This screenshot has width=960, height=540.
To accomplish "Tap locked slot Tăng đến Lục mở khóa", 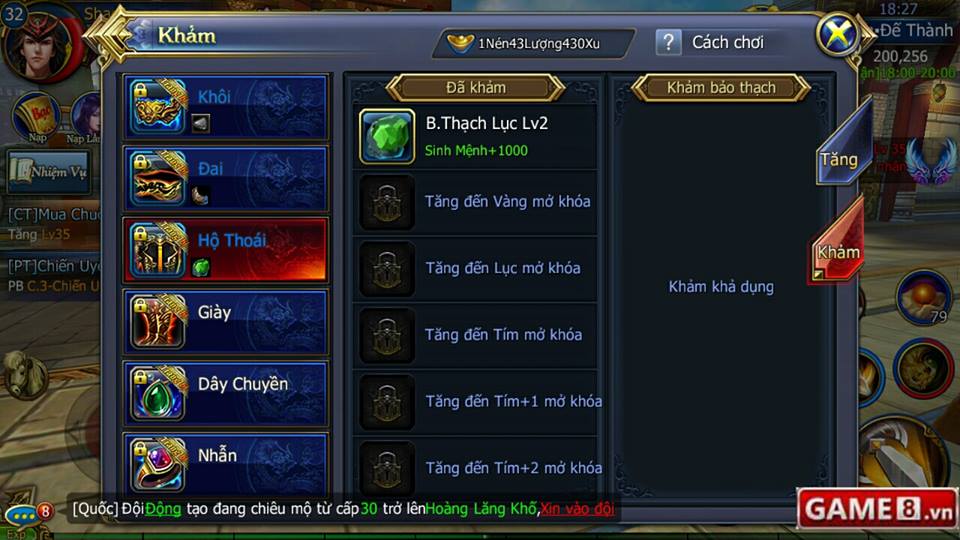I will point(475,269).
